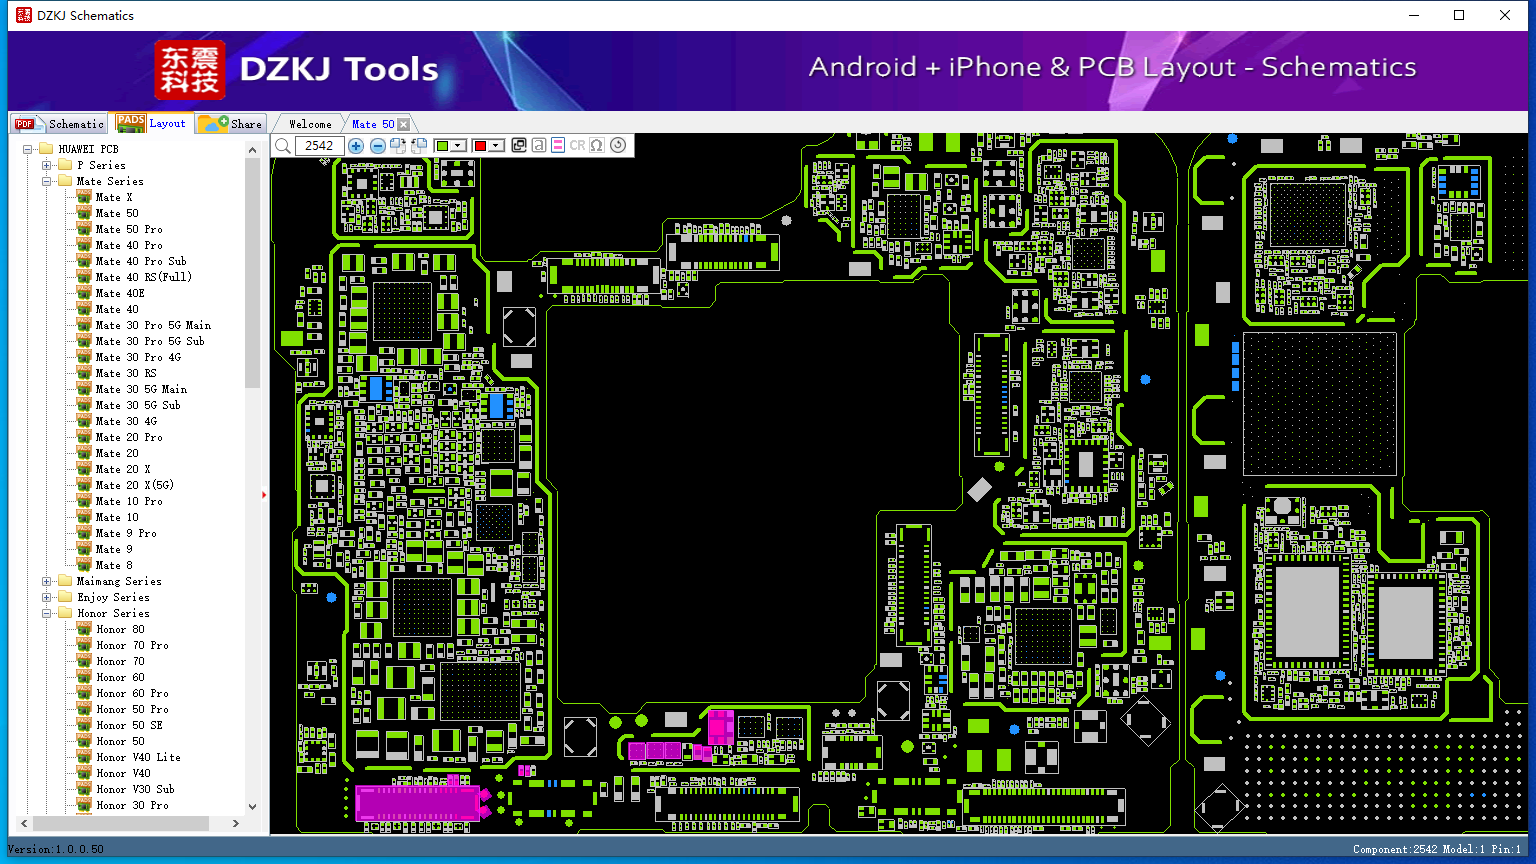Toggle the 'a' text label display icon

coord(539,145)
